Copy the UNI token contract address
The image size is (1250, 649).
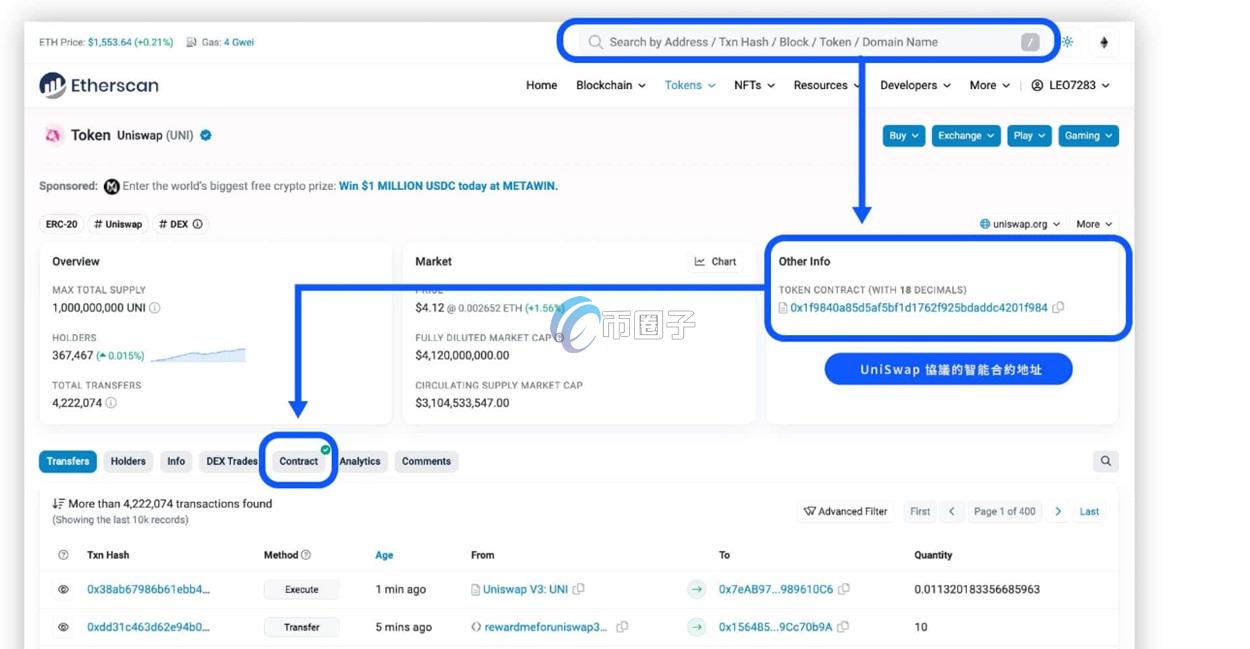(x=1057, y=307)
